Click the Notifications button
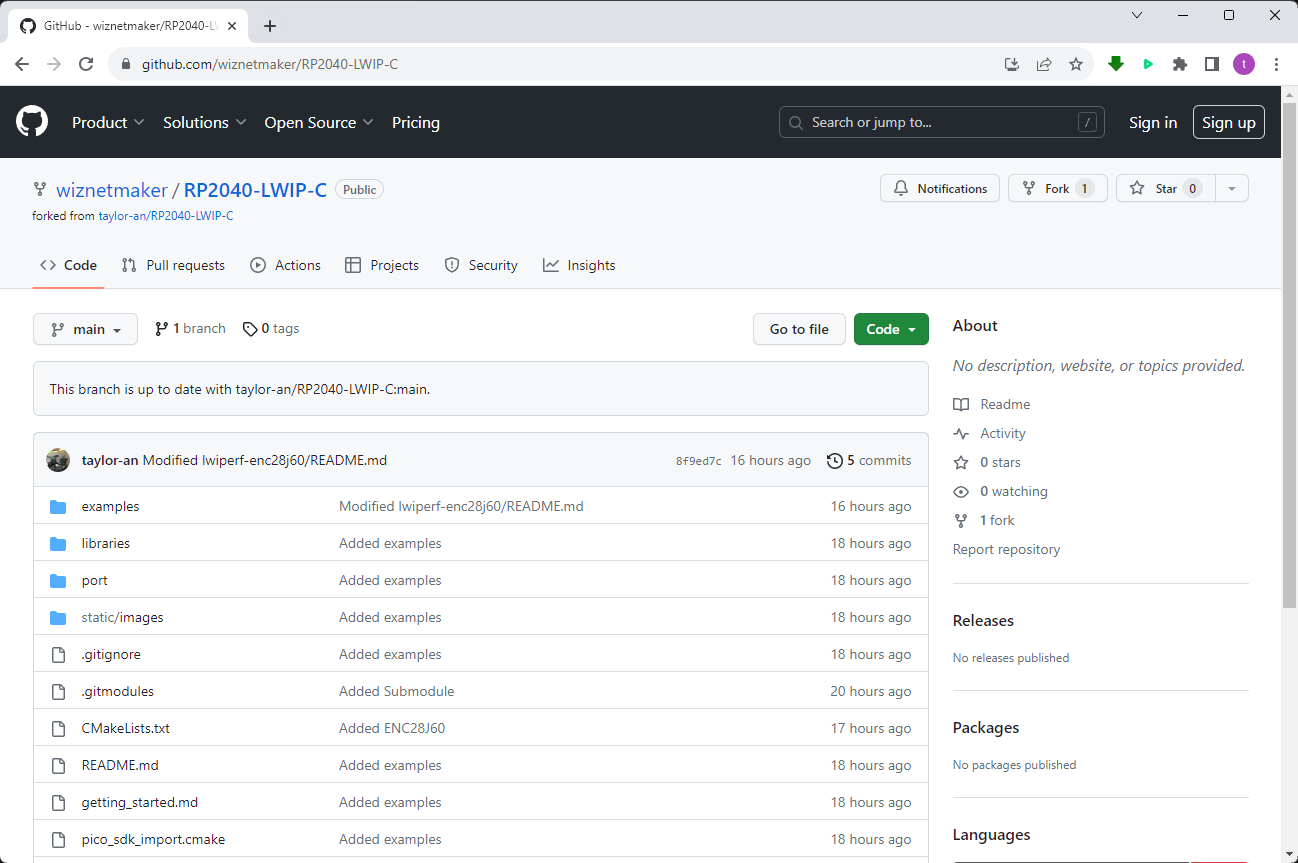Image resolution: width=1298 pixels, height=863 pixels. [940, 188]
